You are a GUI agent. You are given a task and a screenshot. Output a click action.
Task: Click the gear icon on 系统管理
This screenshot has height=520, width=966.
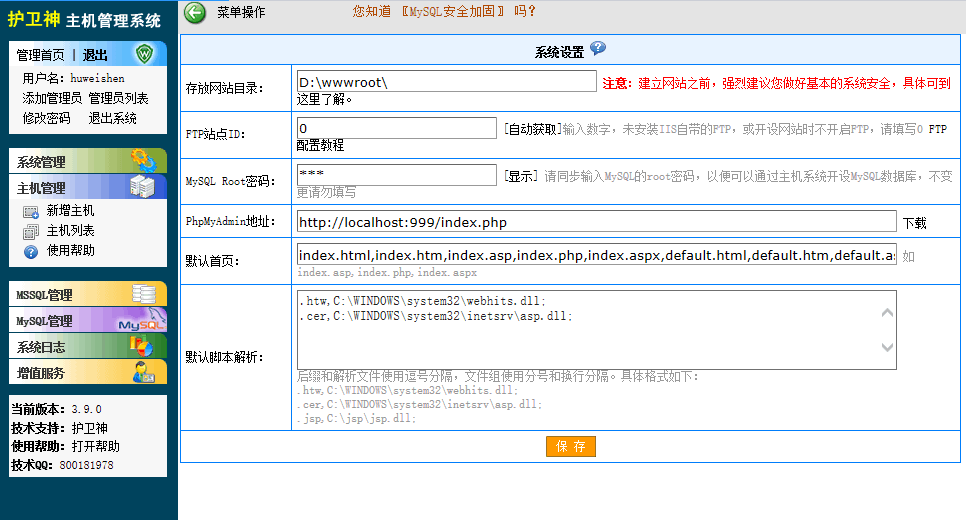145,161
